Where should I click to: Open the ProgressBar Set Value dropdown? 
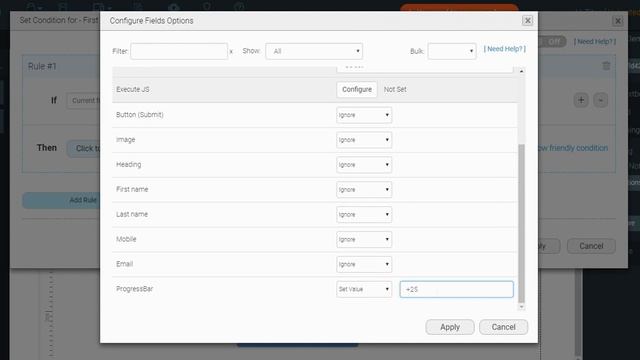click(364, 289)
